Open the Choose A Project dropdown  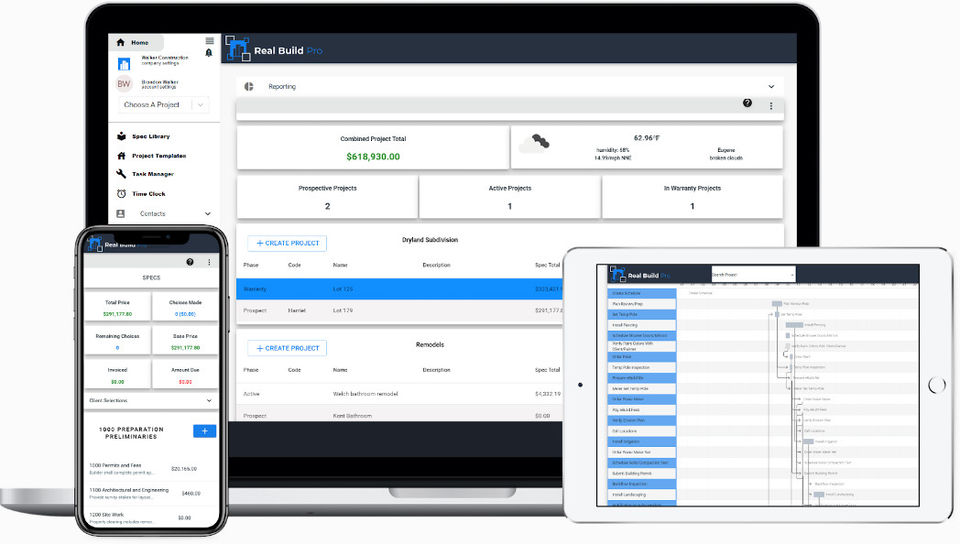click(x=163, y=105)
